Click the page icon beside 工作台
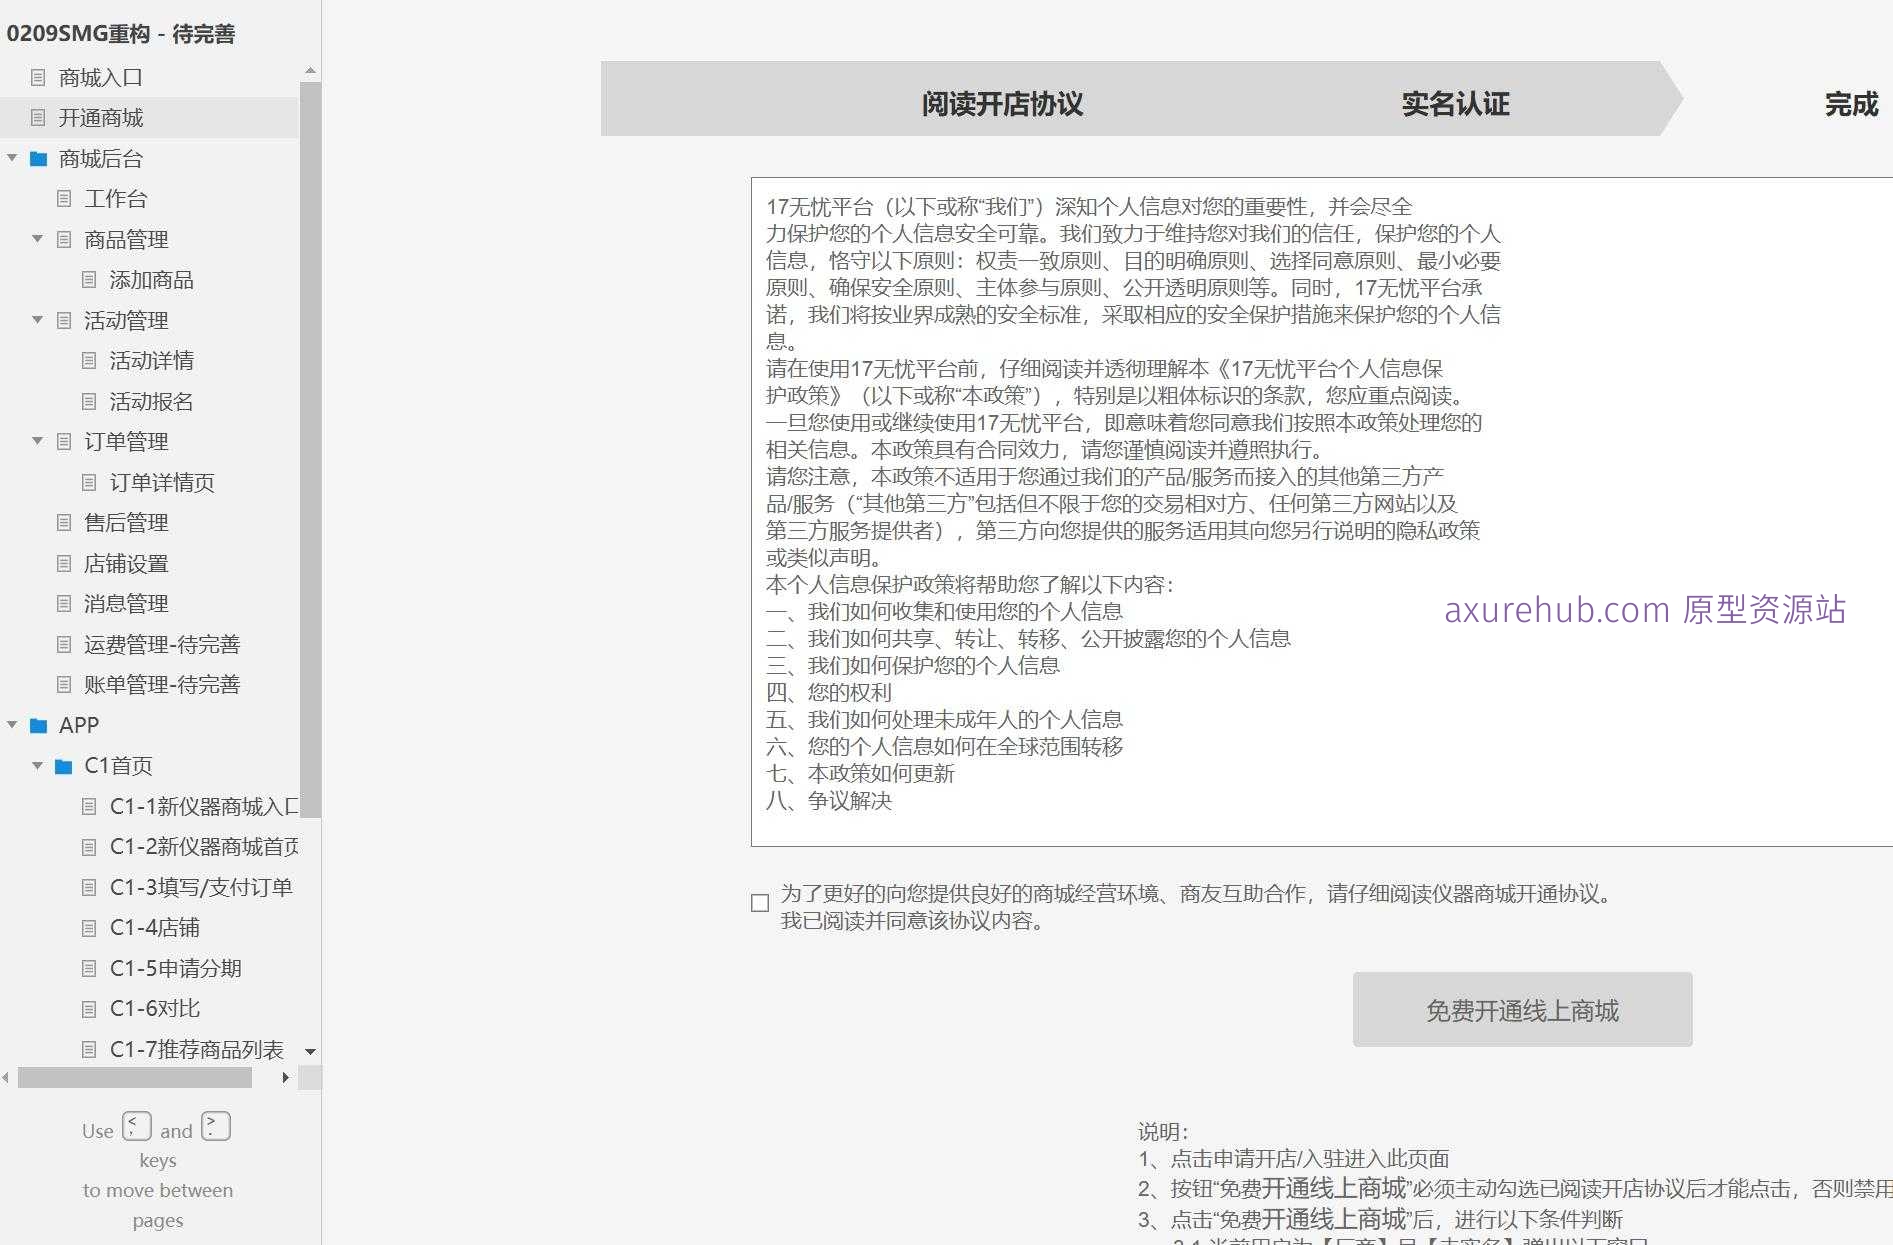The width and height of the screenshot is (1893, 1245). [64, 199]
